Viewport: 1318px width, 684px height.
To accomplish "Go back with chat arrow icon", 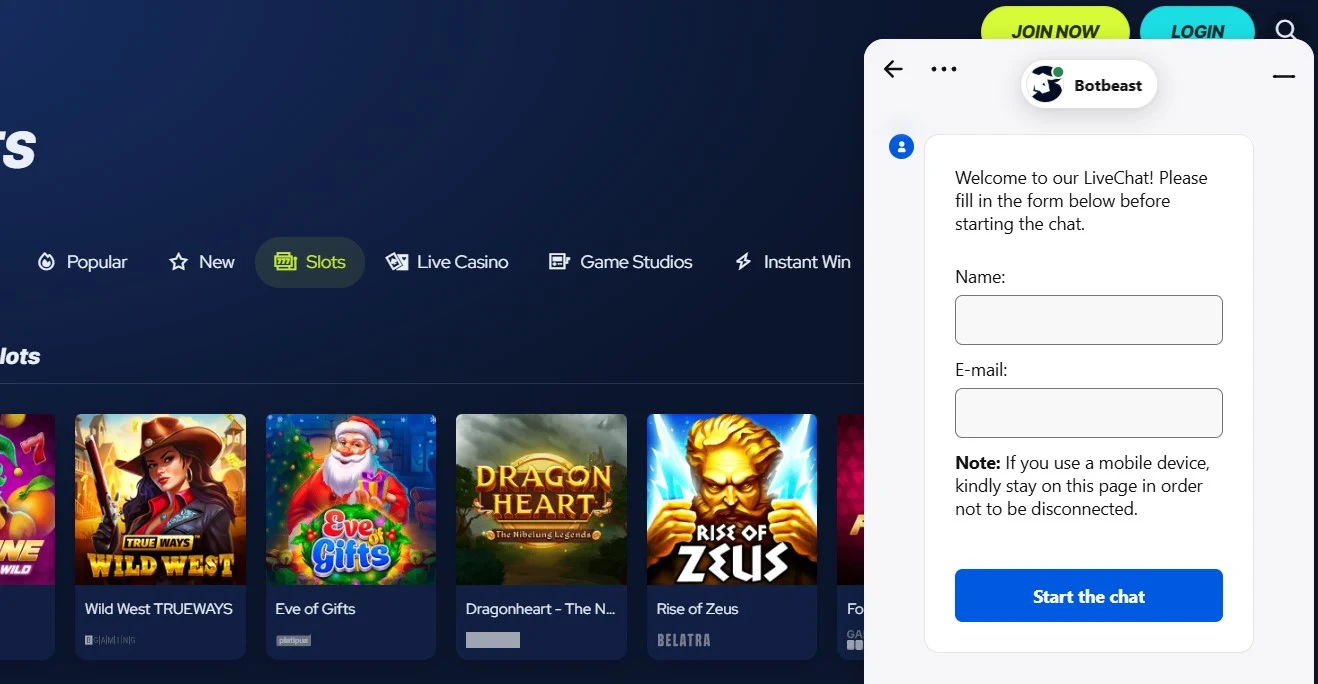I will [893, 69].
